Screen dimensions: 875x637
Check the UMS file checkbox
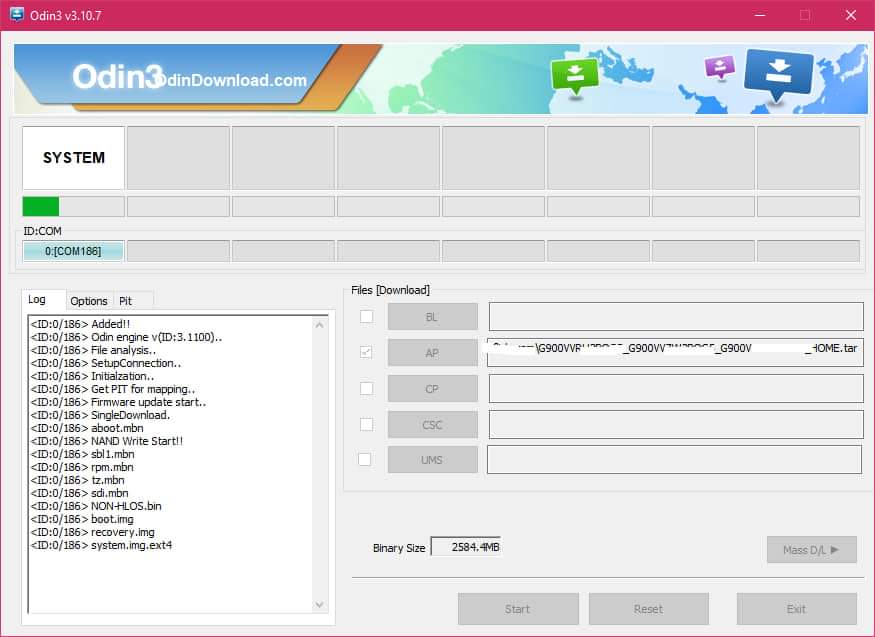tap(364, 460)
